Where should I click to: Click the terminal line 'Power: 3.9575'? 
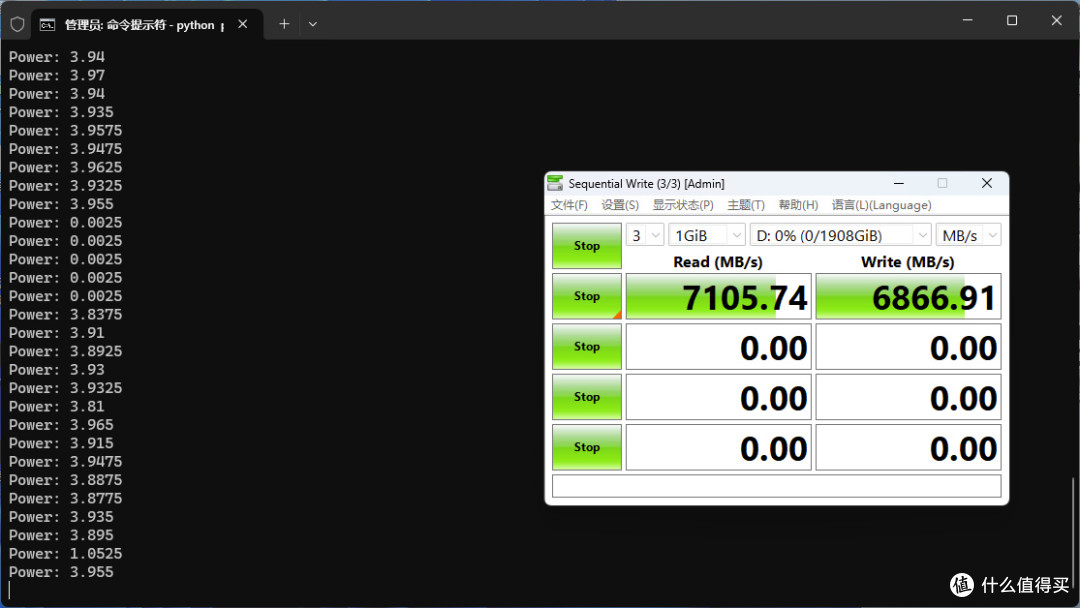click(x=65, y=131)
